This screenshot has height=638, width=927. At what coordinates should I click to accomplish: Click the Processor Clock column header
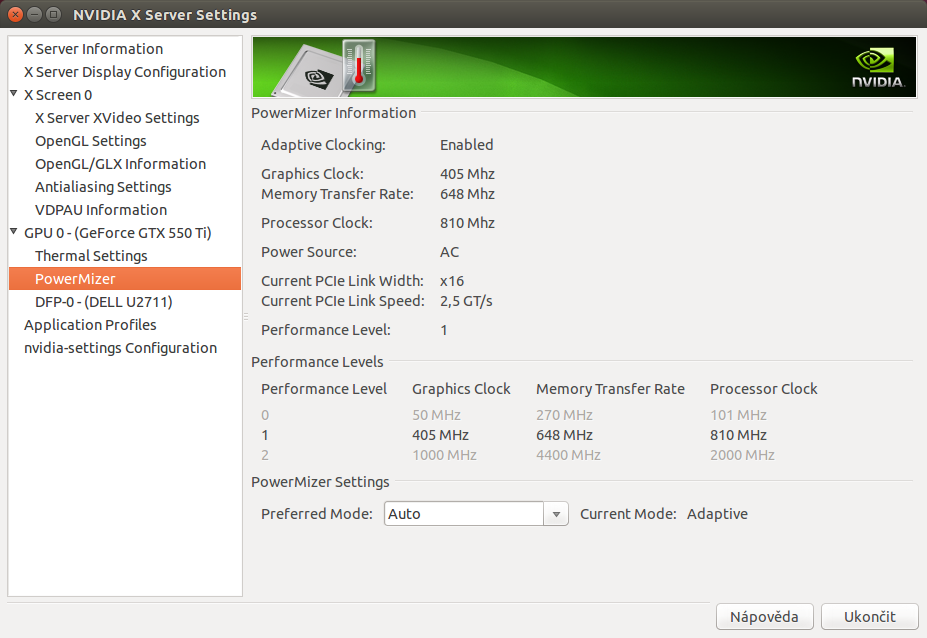(x=763, y=389)
